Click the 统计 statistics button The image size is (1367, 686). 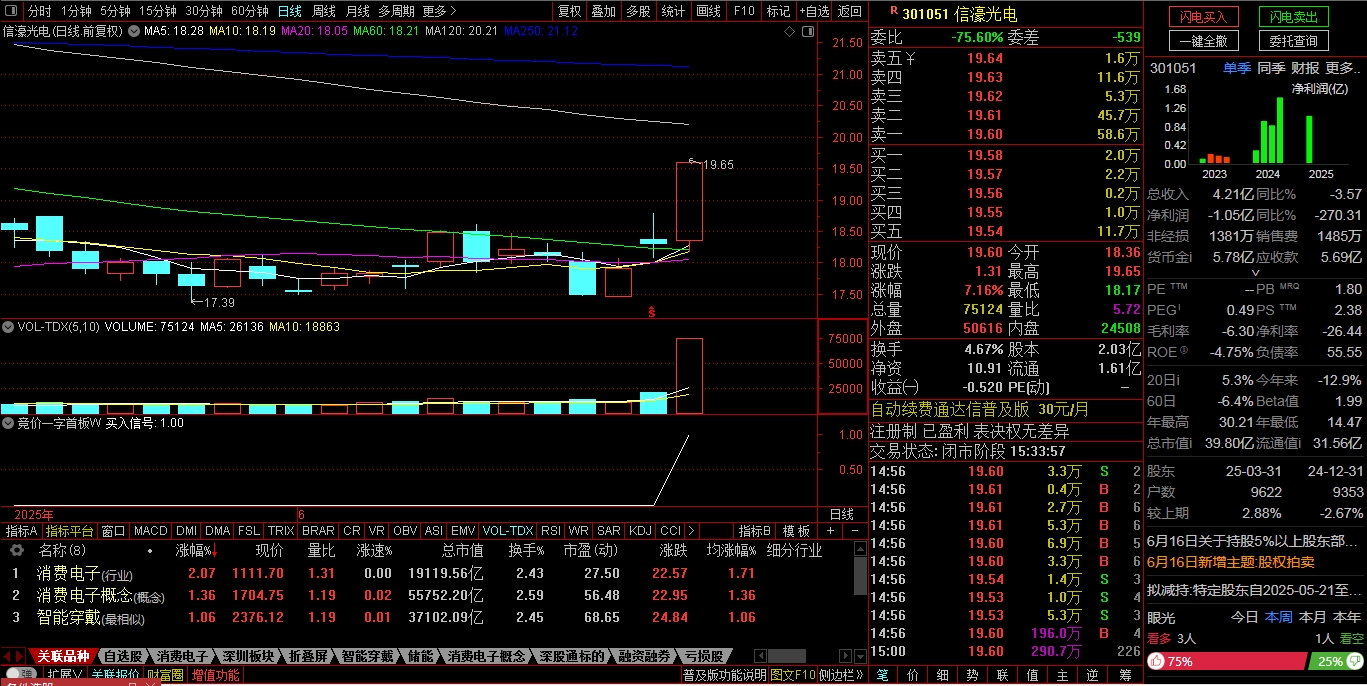[673, 11]
